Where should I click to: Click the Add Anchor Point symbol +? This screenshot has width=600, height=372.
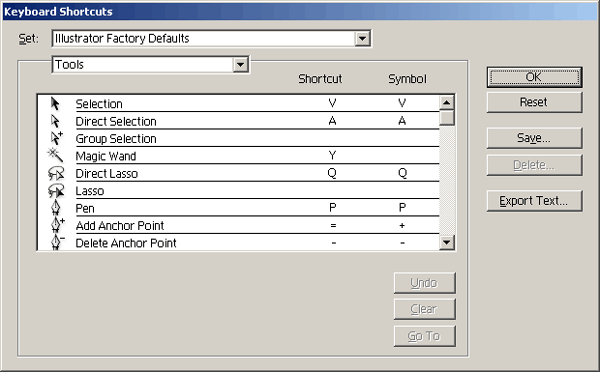(402, 225)
